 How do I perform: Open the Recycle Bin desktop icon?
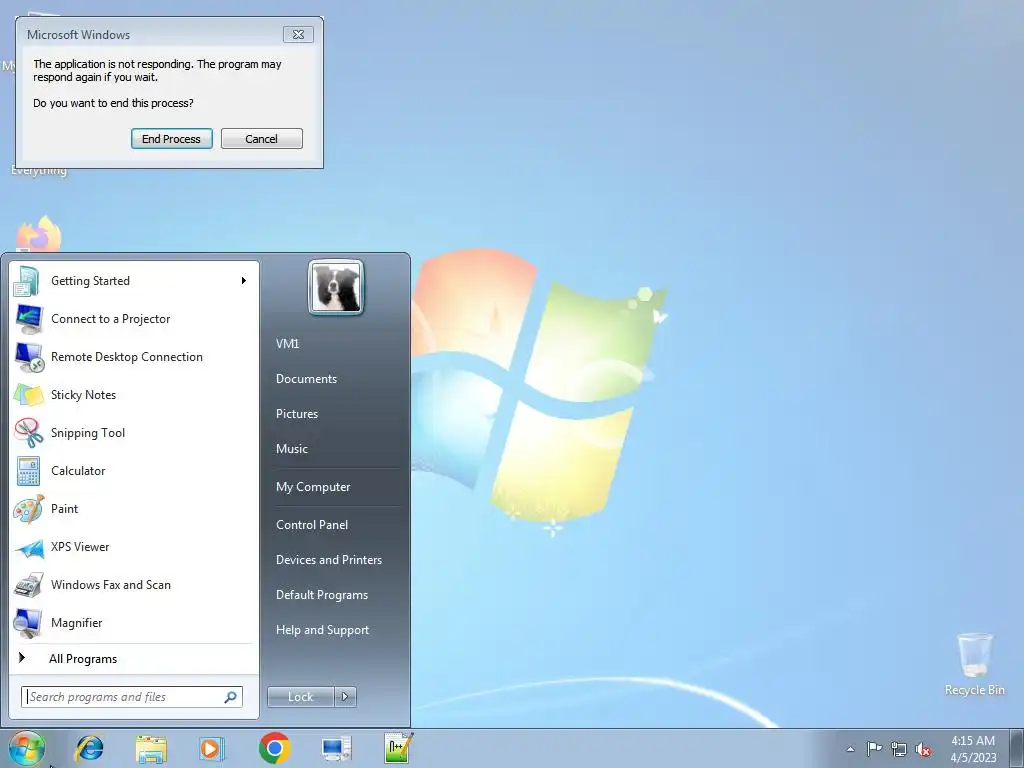[x=974, y=655]
